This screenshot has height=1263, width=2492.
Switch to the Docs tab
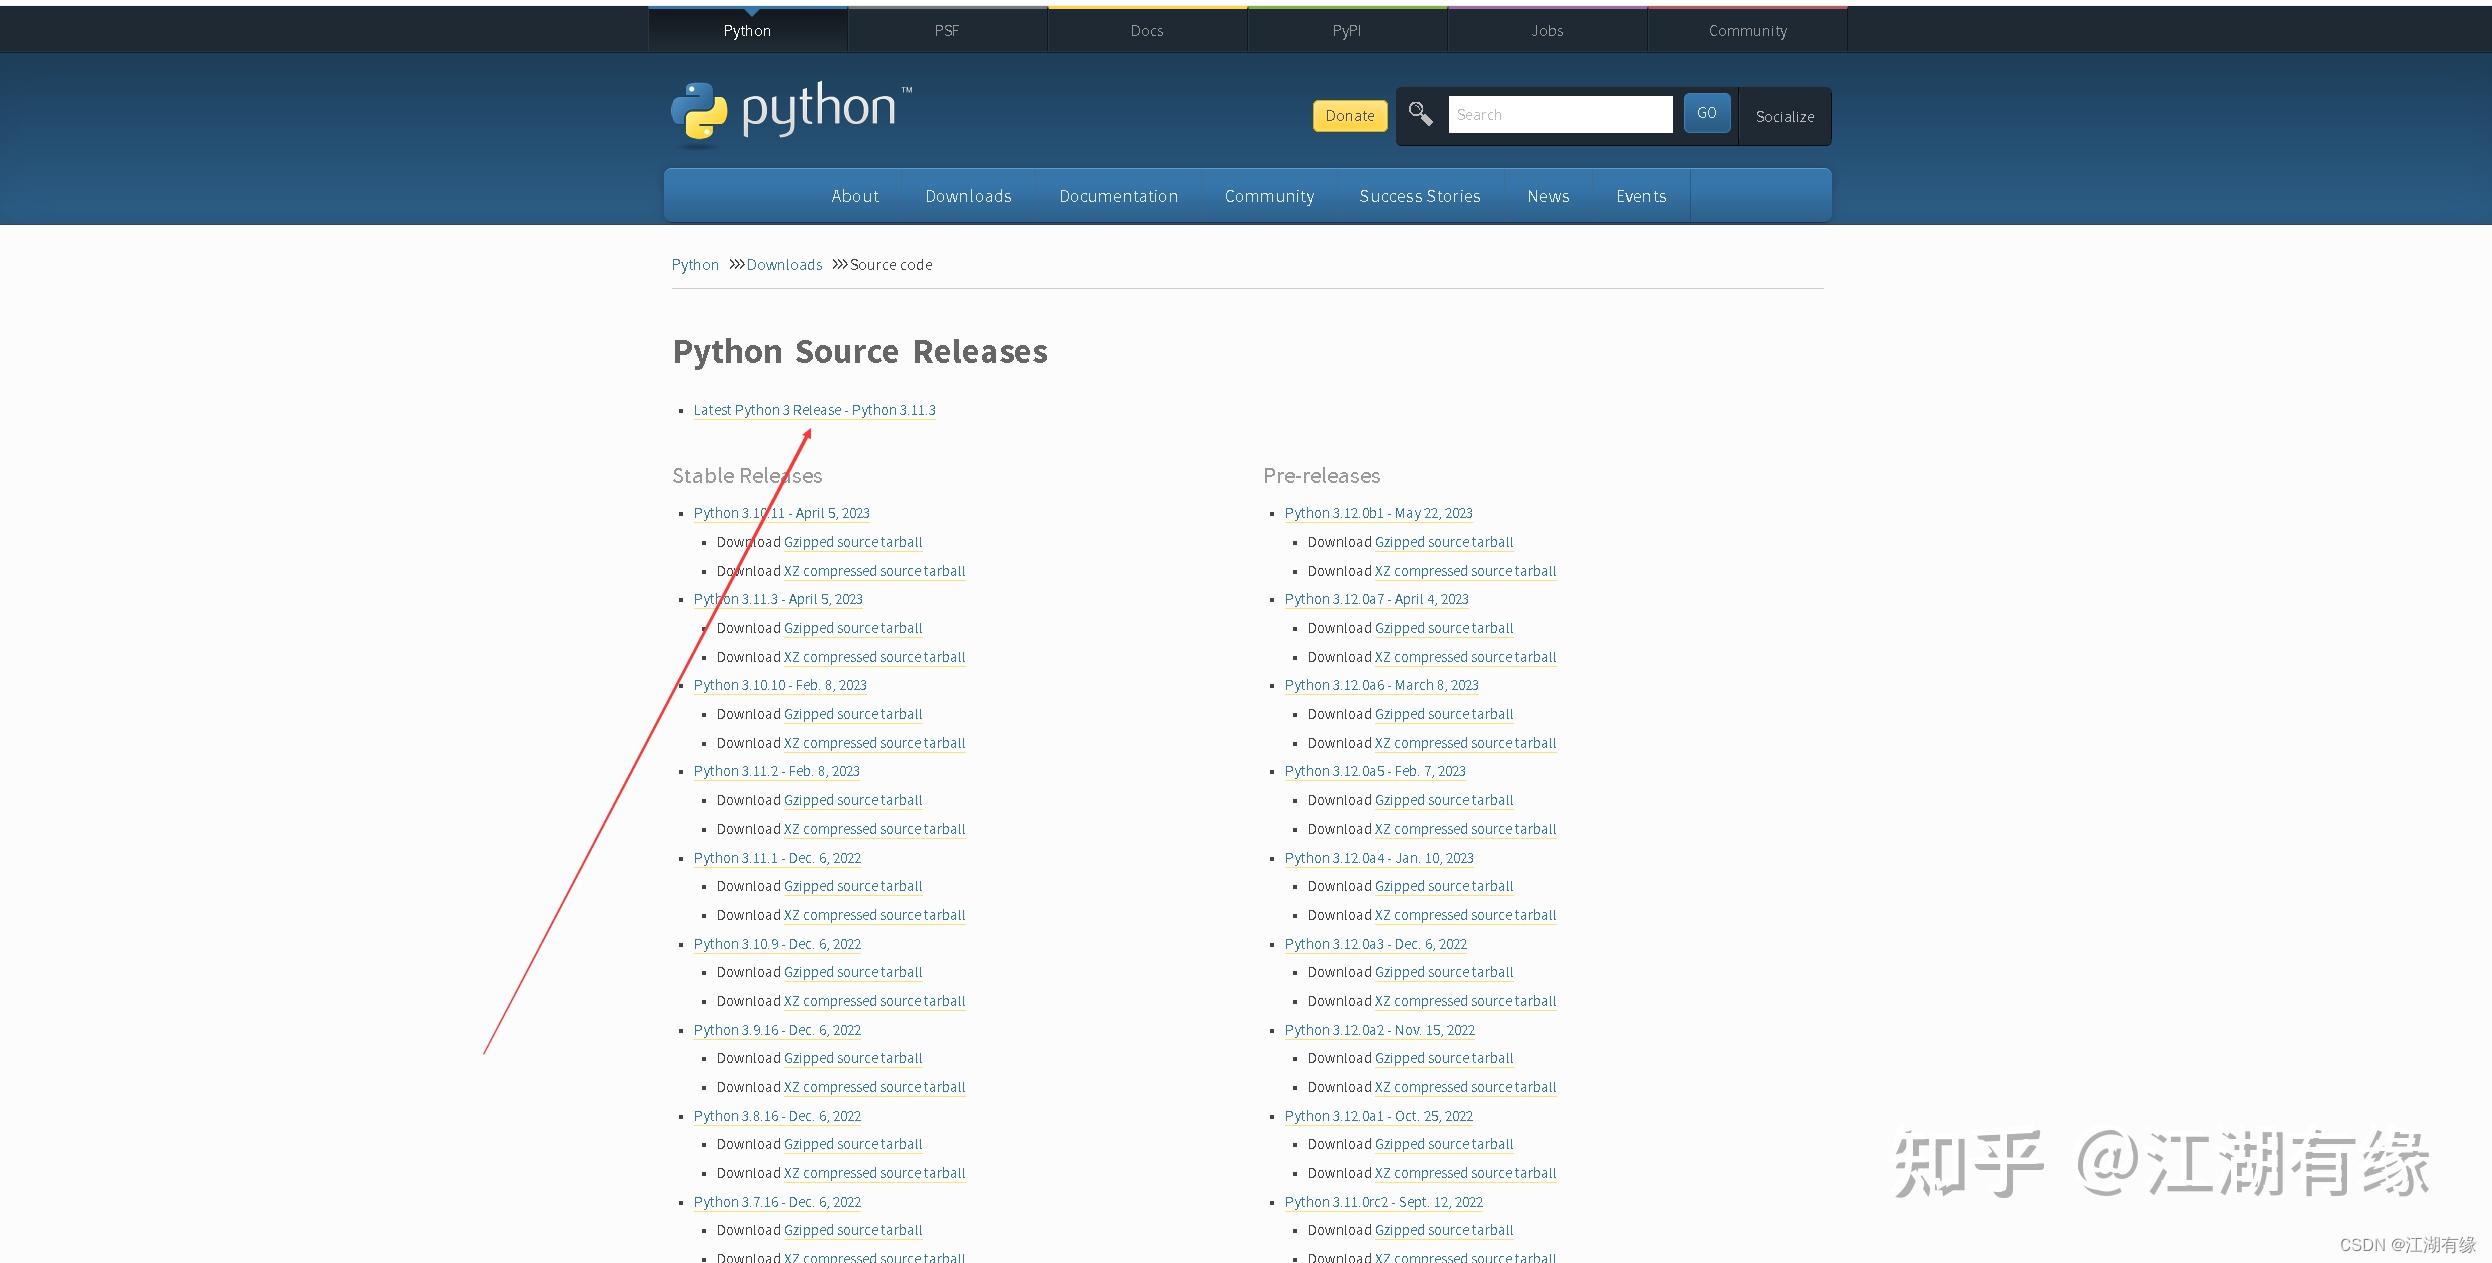[x=1147, y=29]
